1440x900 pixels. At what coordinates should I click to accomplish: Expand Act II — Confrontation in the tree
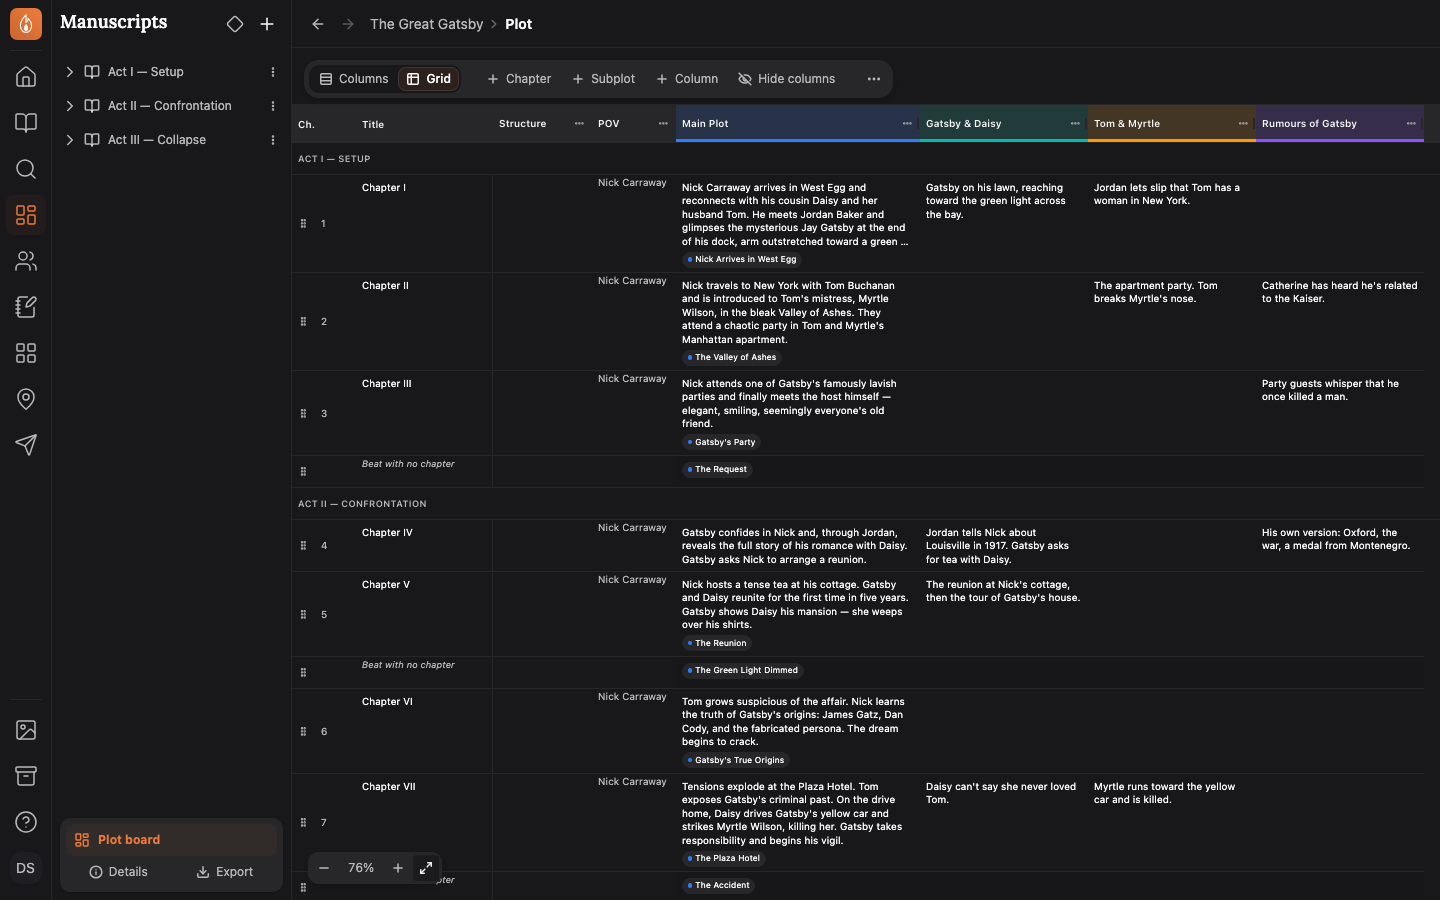tap(70, 106)
